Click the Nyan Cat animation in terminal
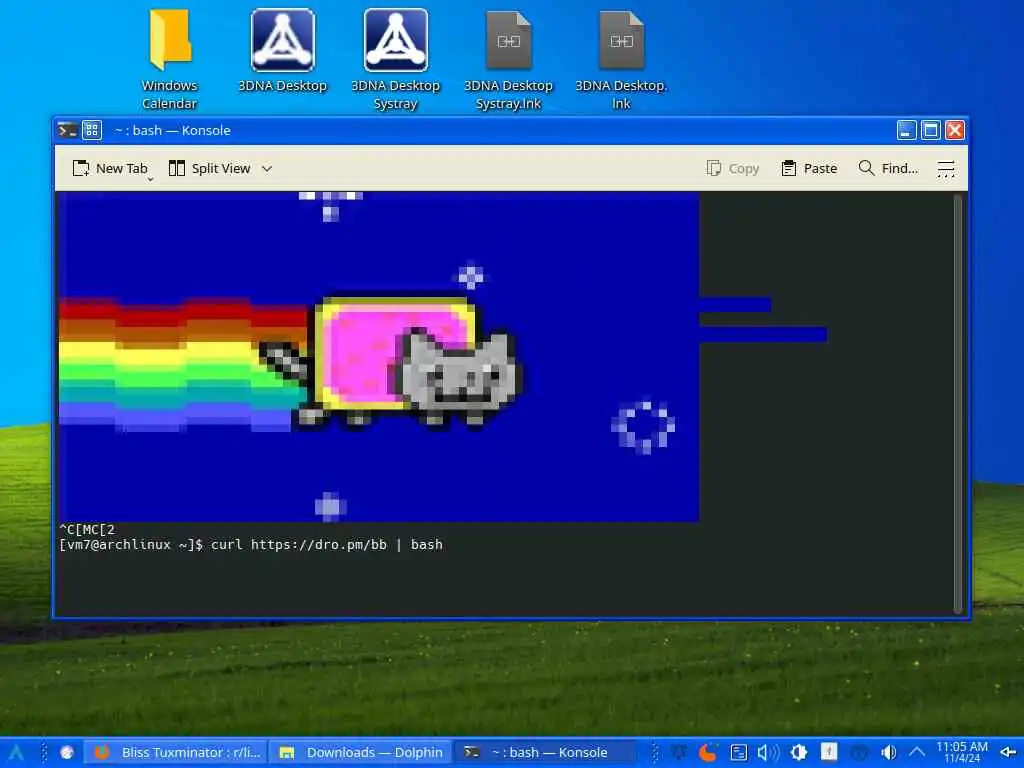 click(379, 357)
